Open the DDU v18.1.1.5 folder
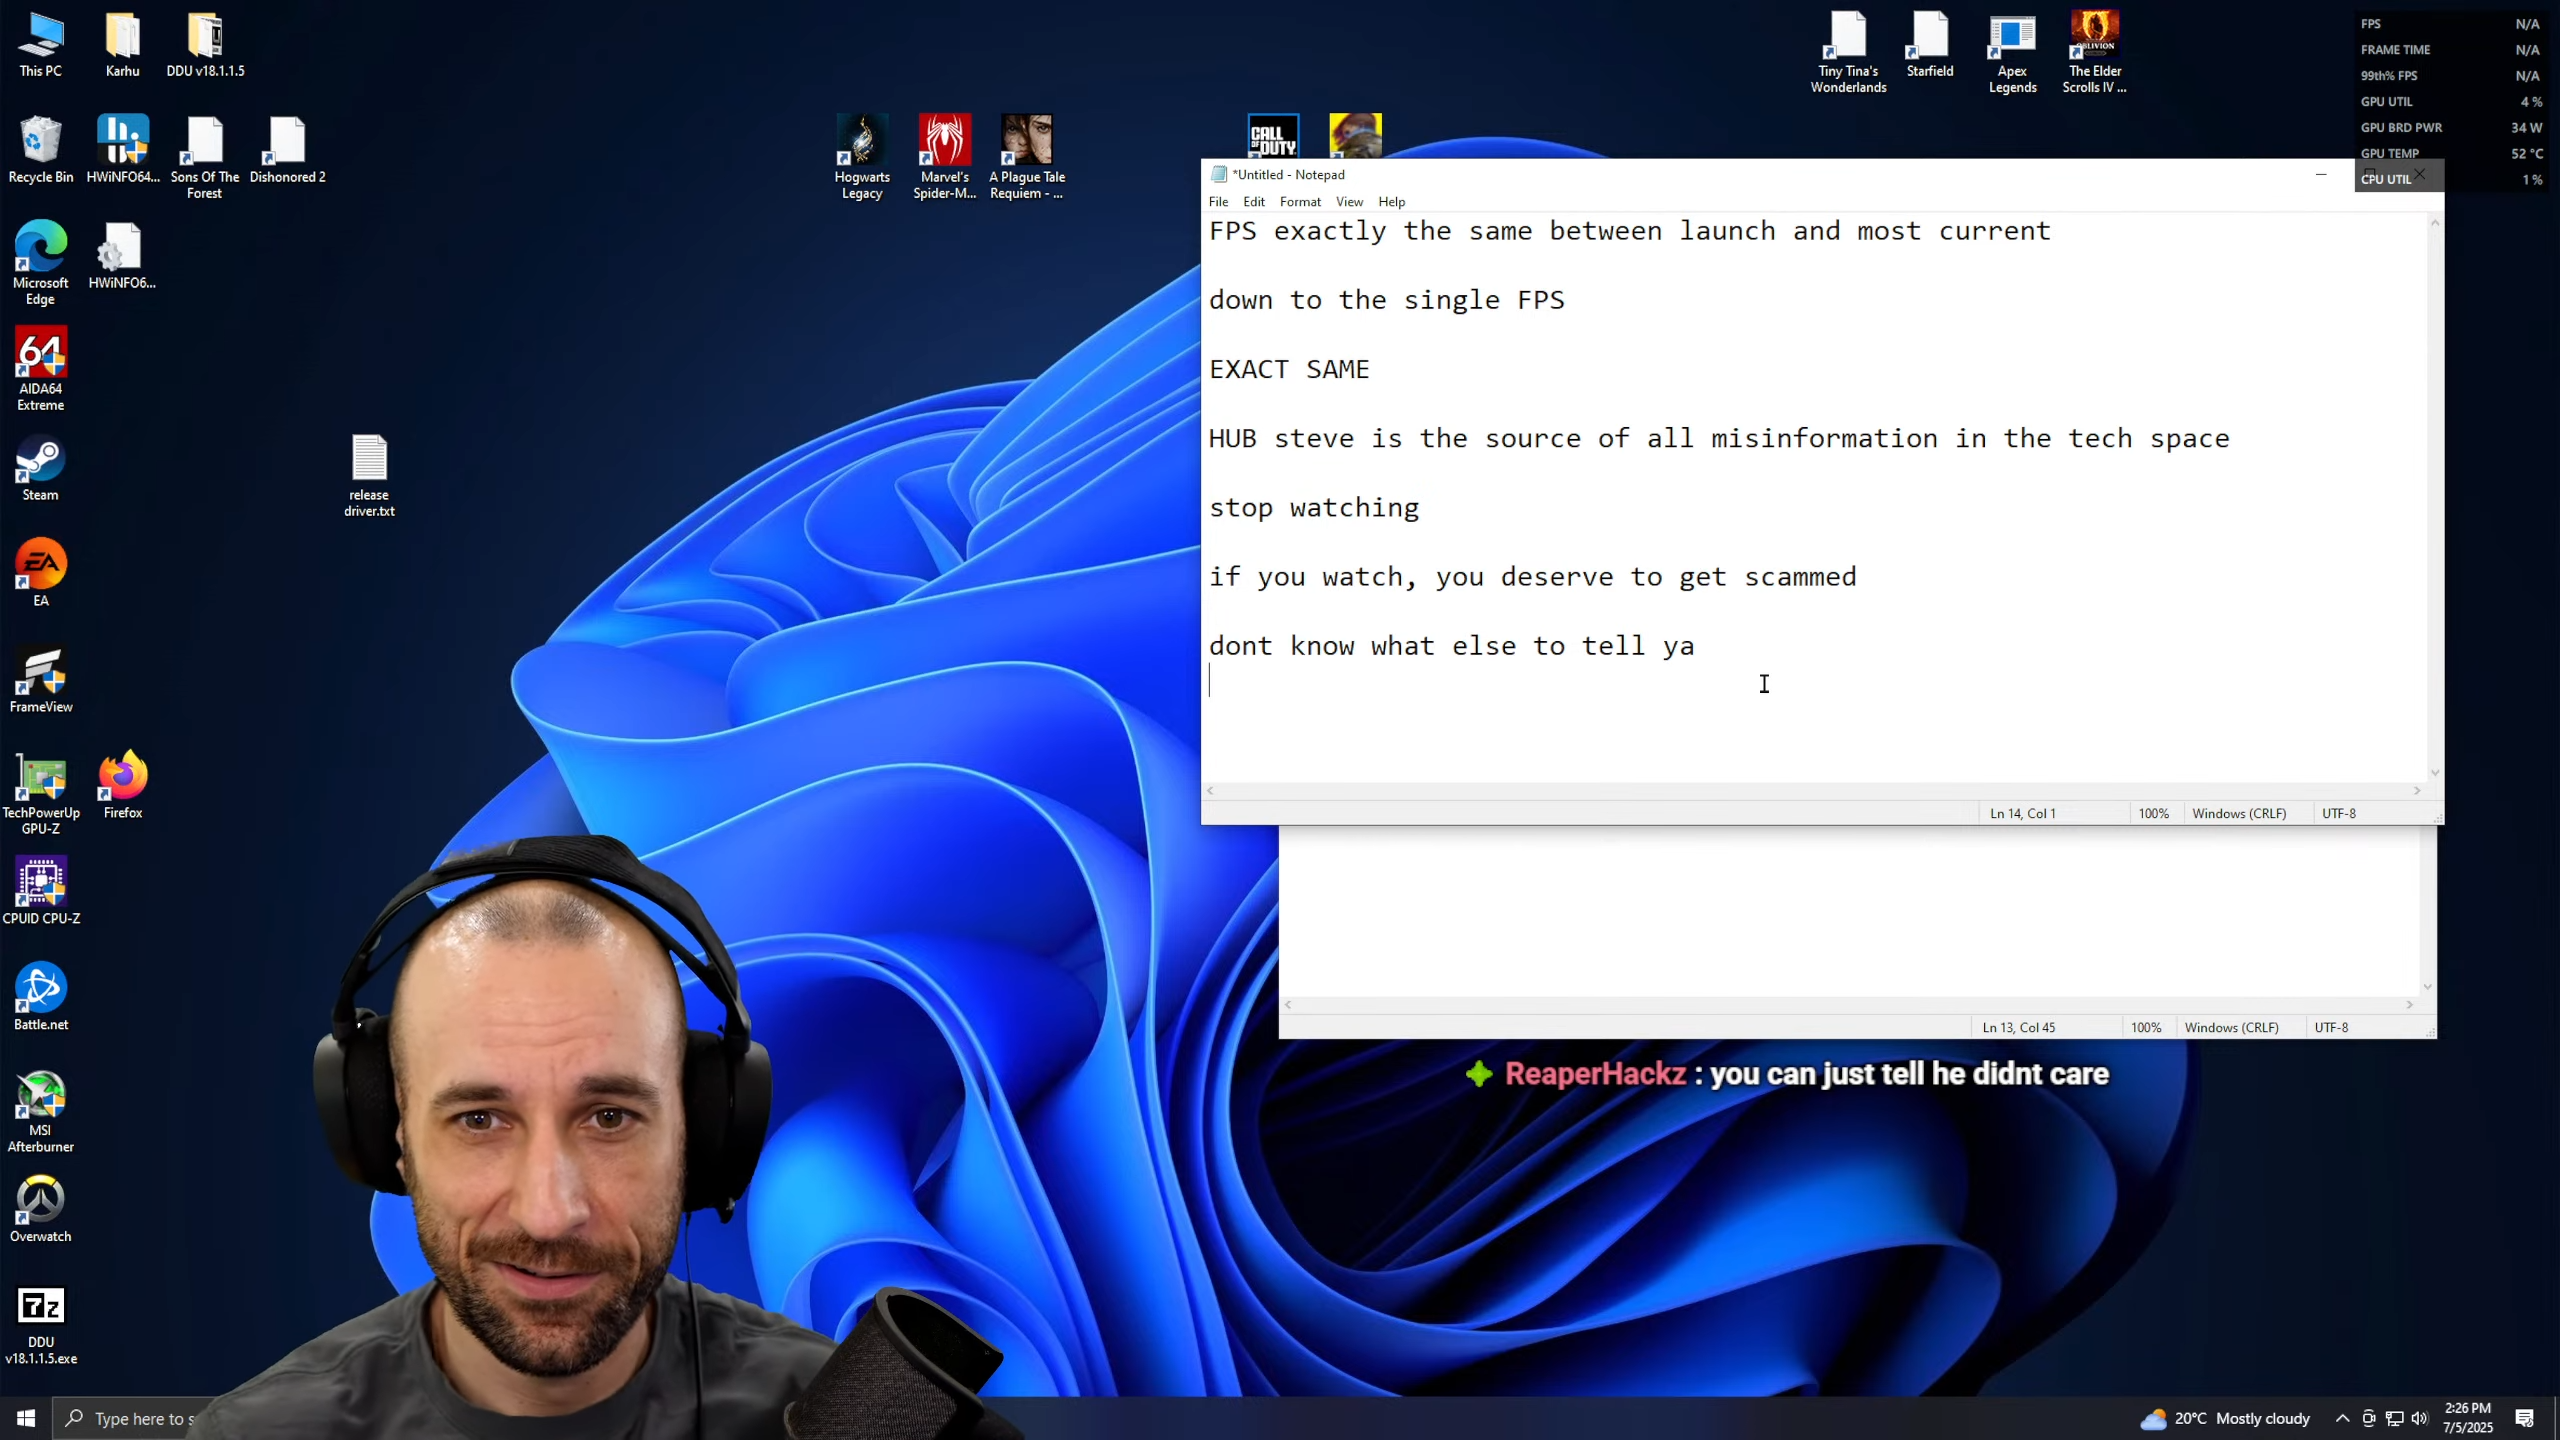This screenshot has width=2560, height=1440. [205, 44]
